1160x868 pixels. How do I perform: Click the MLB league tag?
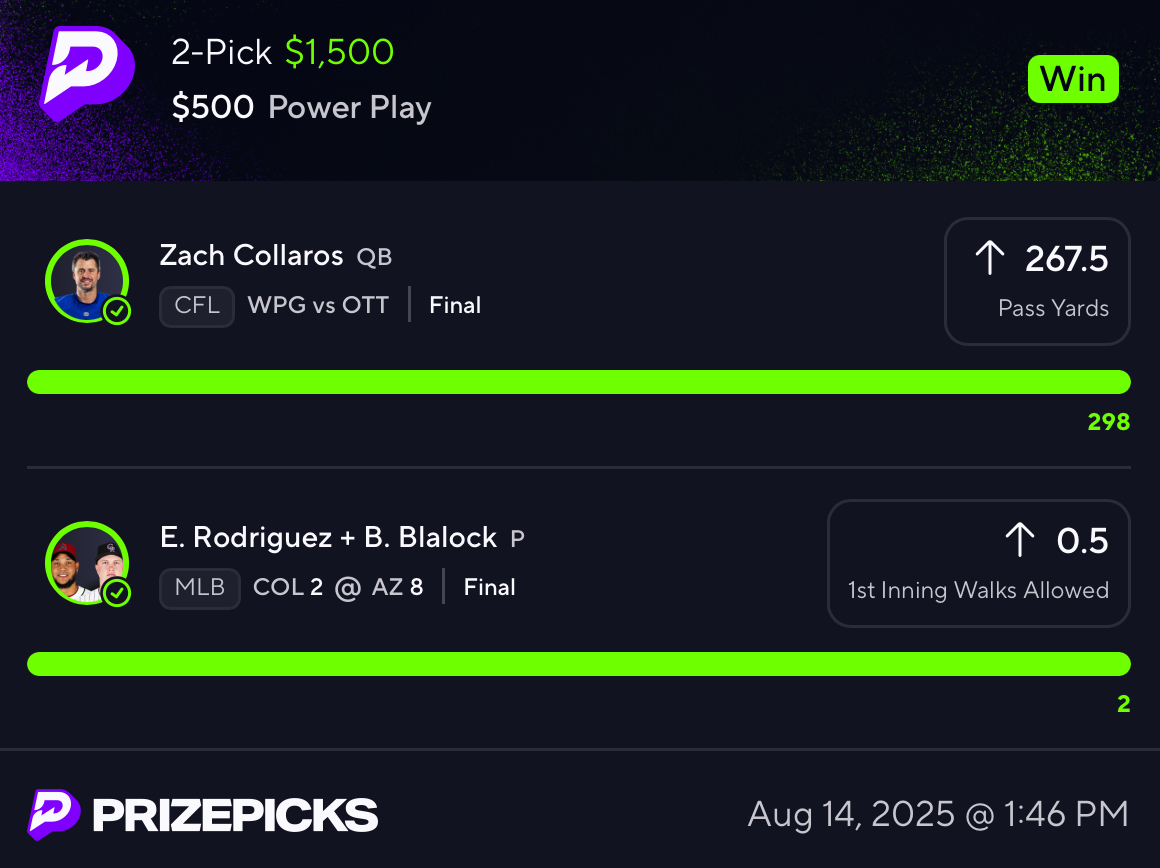[200, 588]
